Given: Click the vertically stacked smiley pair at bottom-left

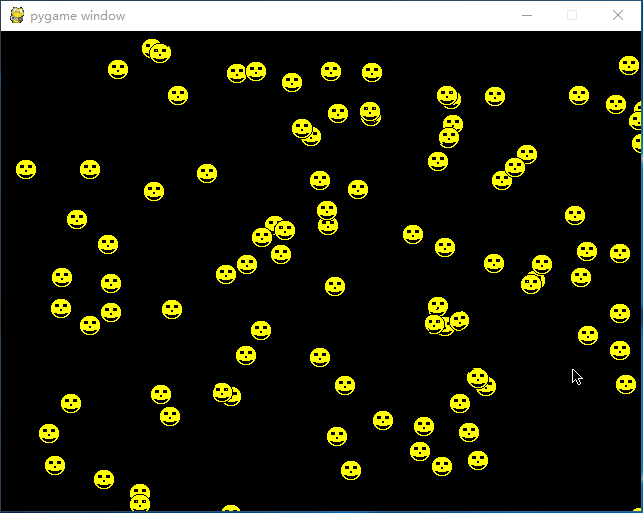Looking at the screenshot, I should click(x=140, y=498).
